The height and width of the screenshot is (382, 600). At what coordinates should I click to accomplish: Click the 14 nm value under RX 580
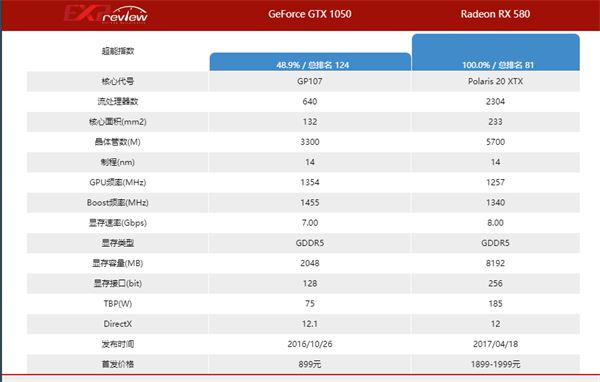tap(496, 162)
